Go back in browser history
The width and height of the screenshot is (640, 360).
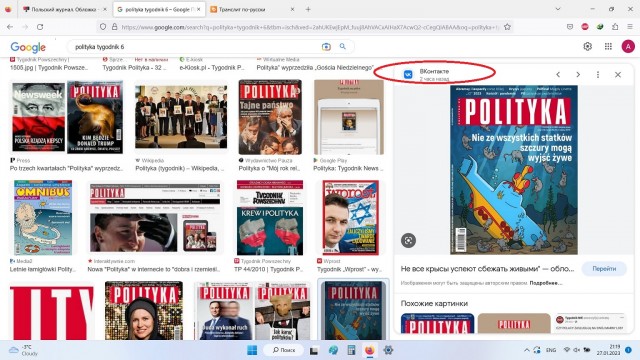(x=10, y=27)
